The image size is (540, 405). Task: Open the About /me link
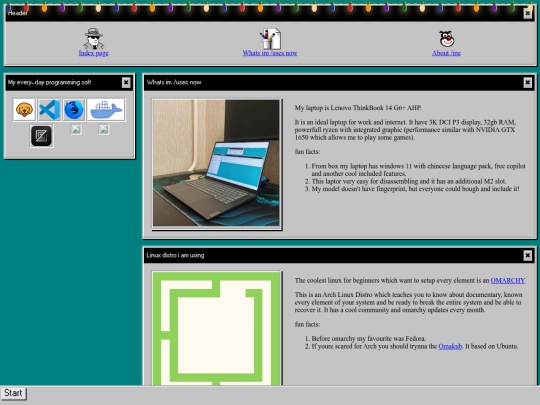446,53
